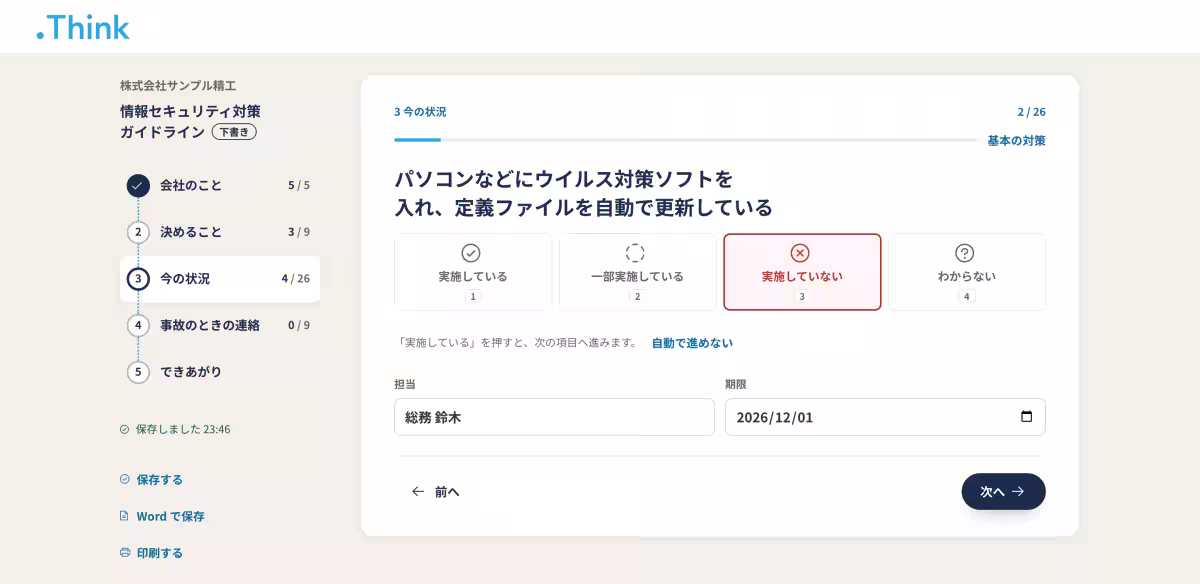1200x584 pixels.
Task: Select the 'わからない' answer option
Action: click(x=967, y=272)
